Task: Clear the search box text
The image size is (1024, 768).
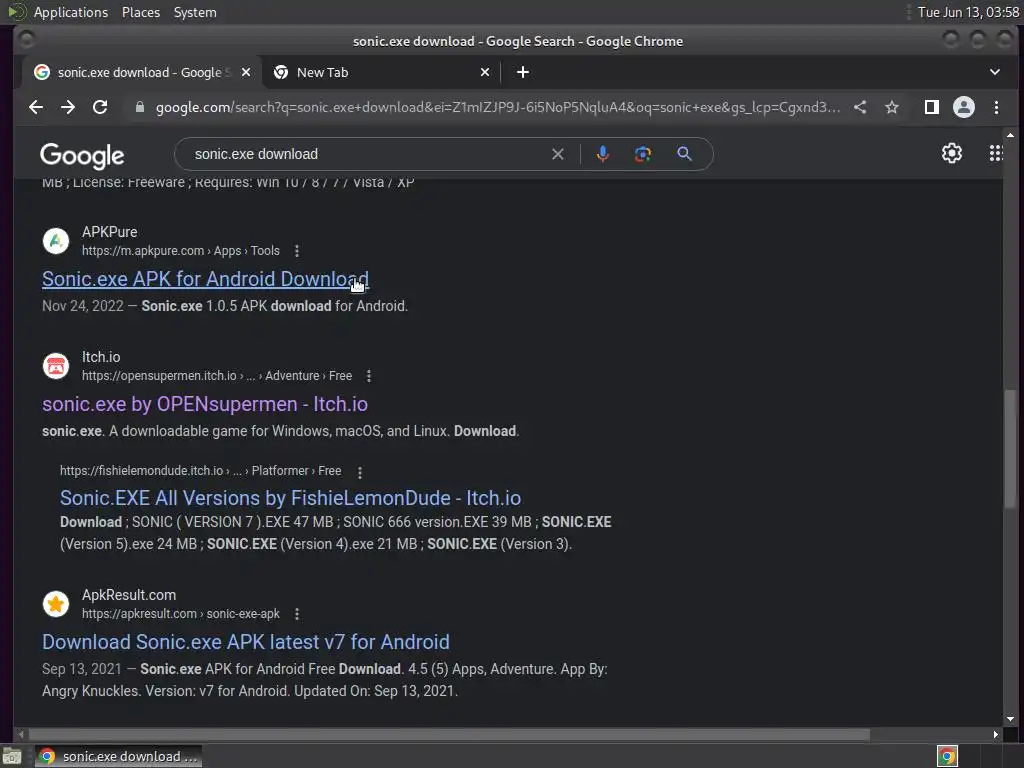Action: click(558, 154)
